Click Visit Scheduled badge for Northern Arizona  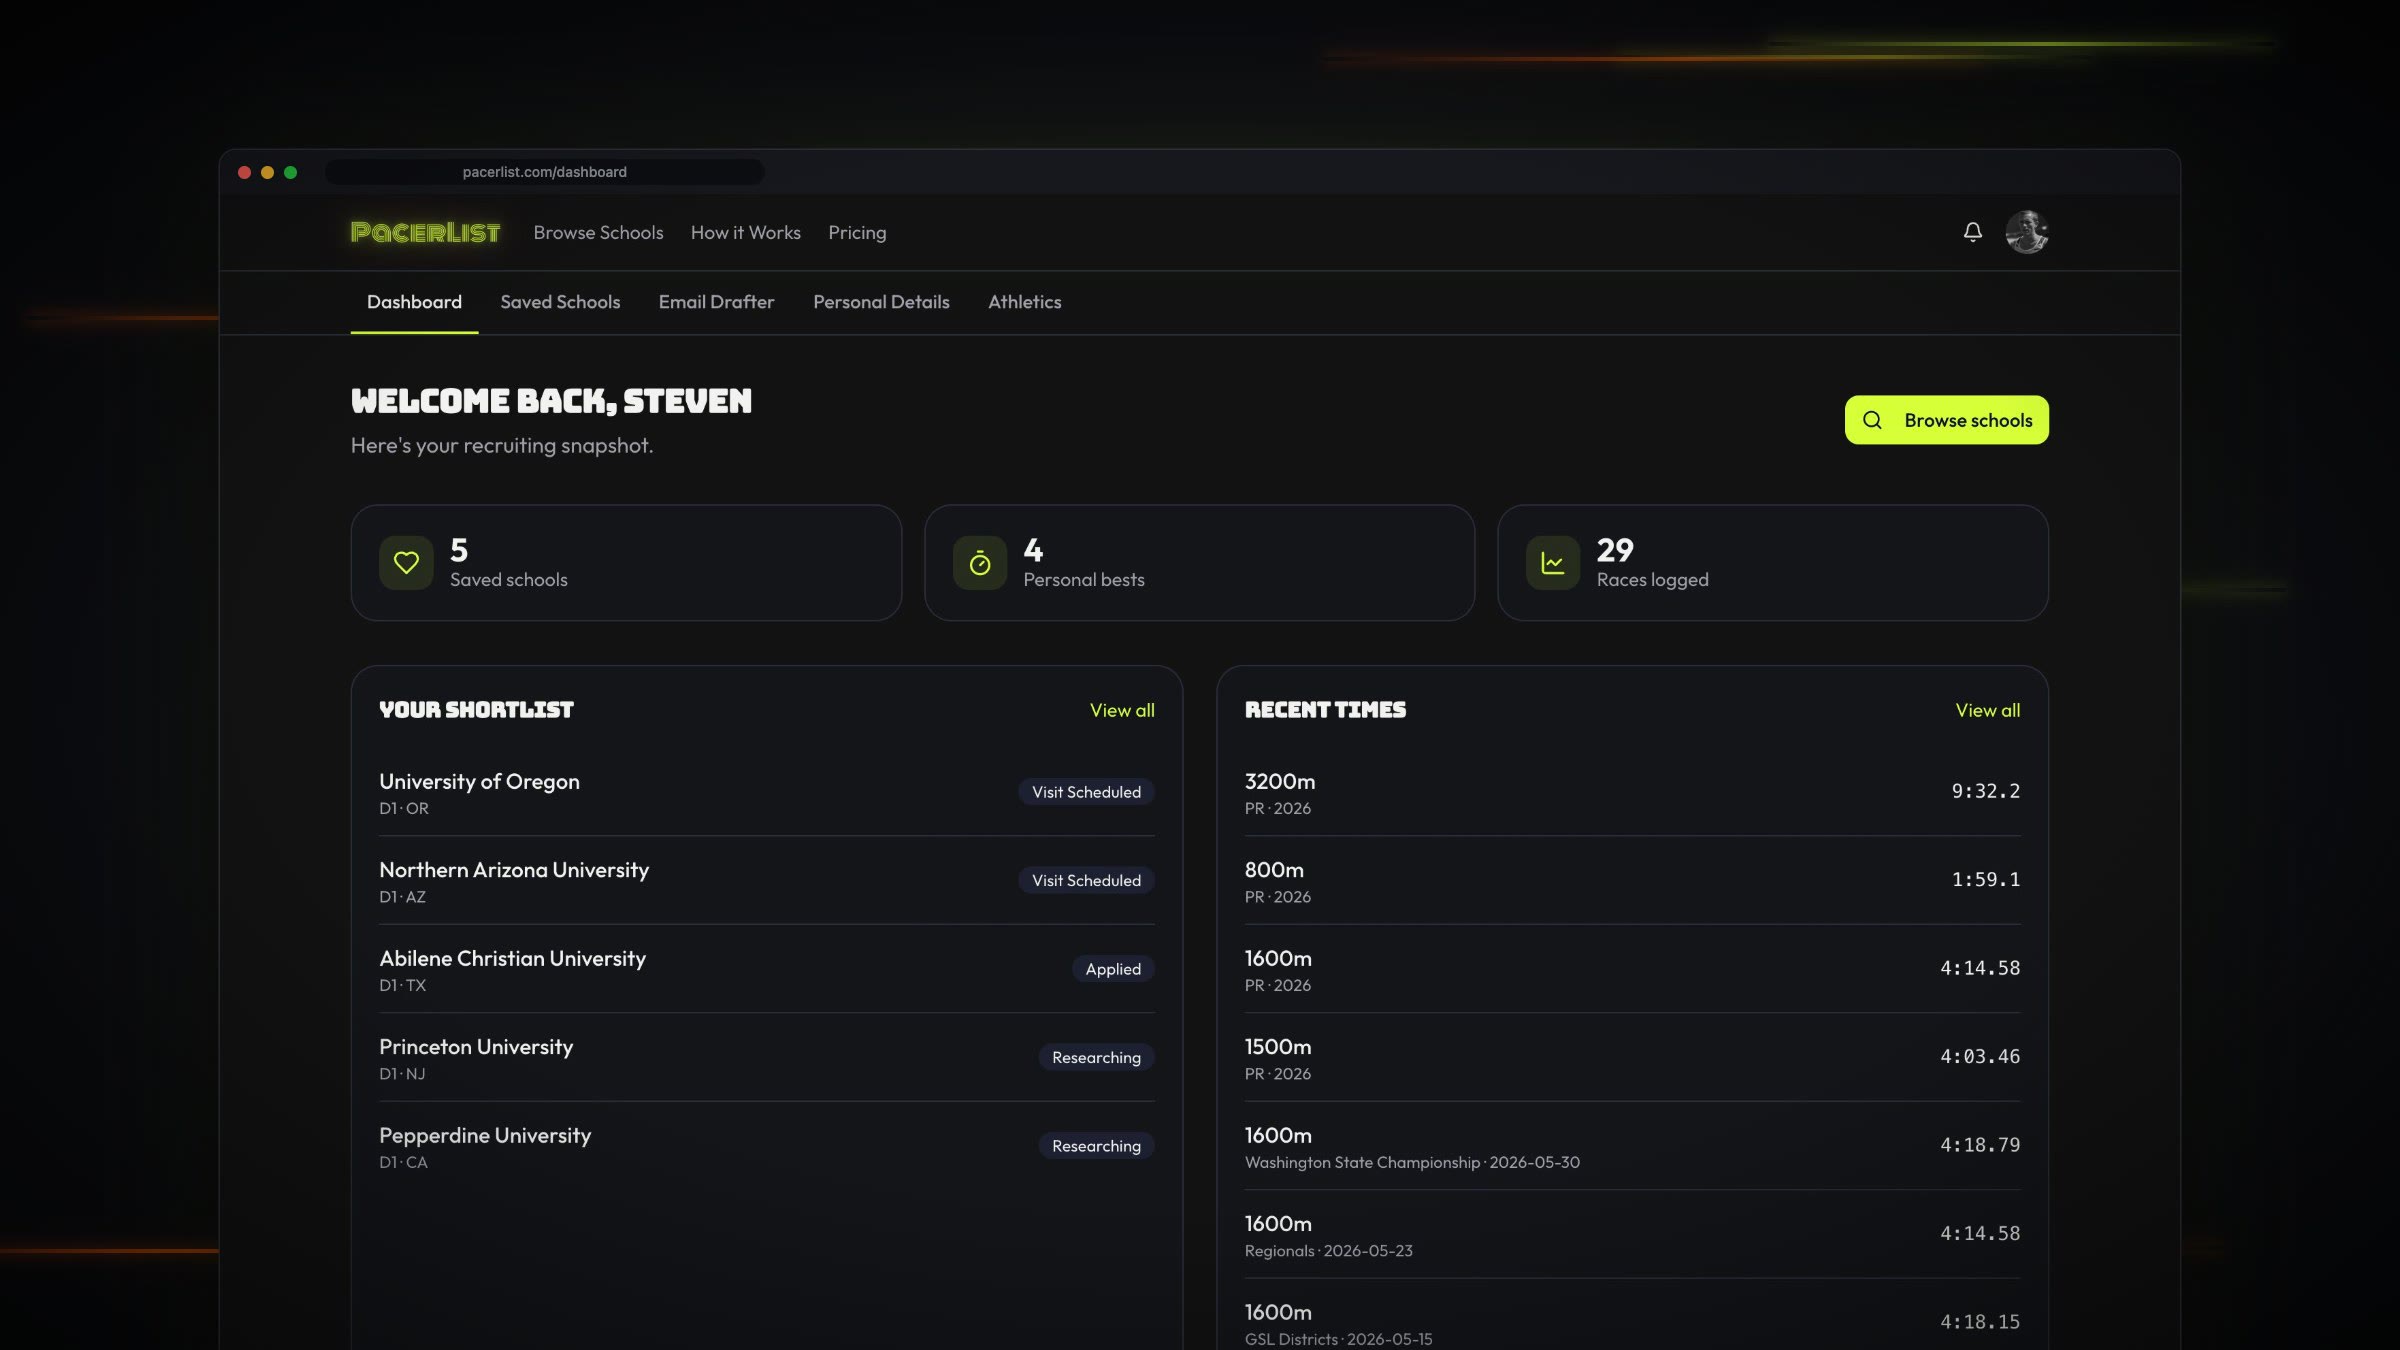1086,880
